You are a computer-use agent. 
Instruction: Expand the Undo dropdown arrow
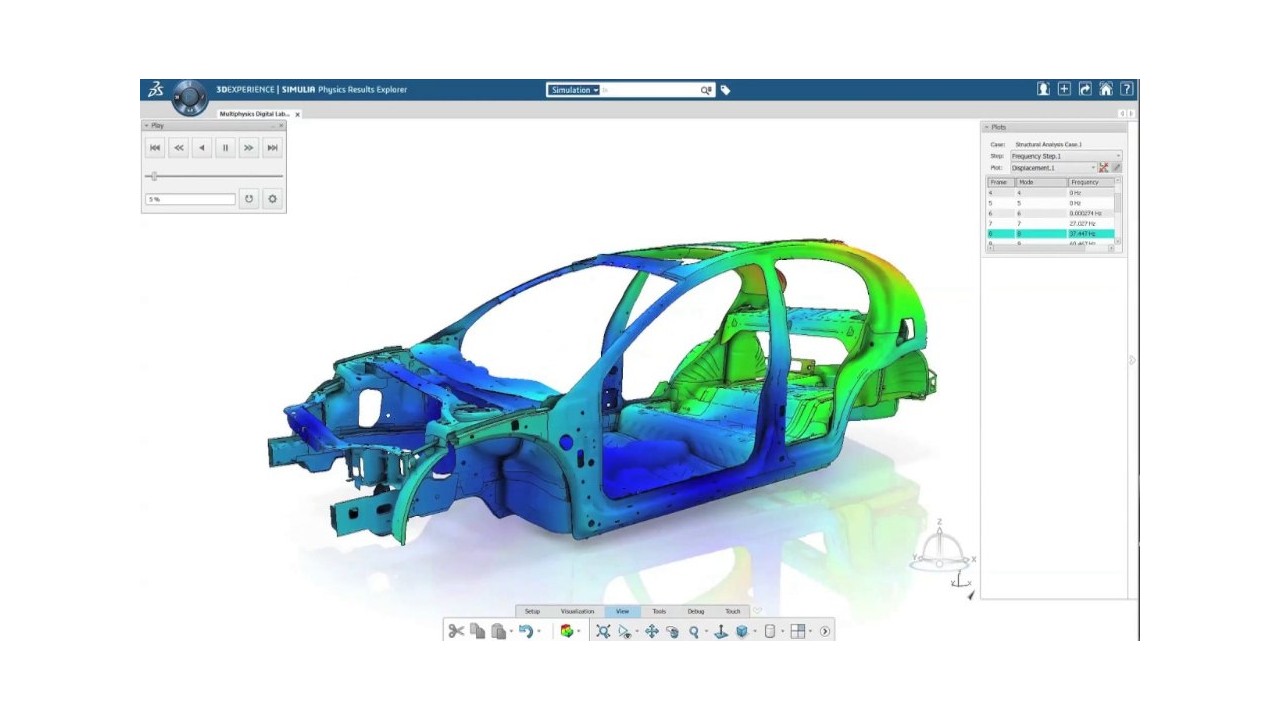[x=539, y=632]
